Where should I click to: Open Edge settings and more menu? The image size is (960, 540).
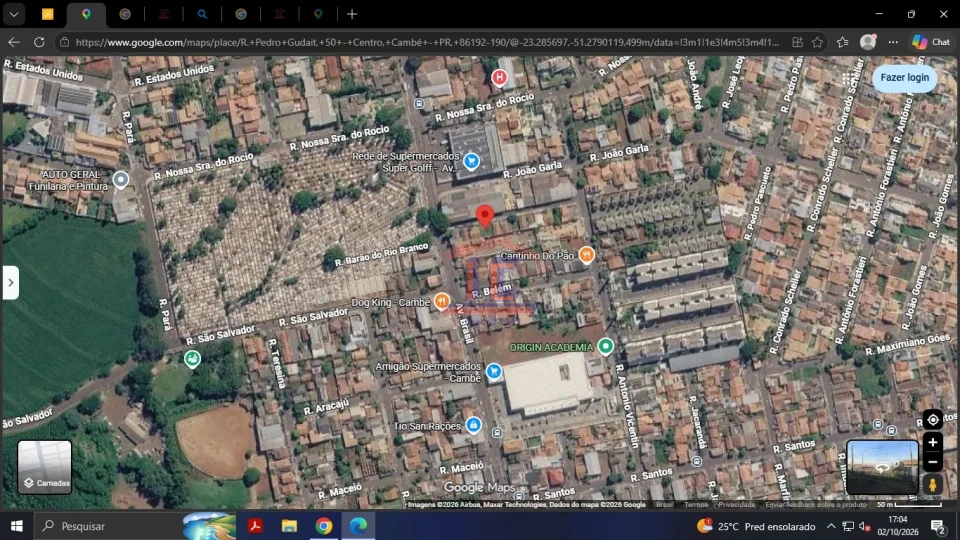[x=893, y=42]
